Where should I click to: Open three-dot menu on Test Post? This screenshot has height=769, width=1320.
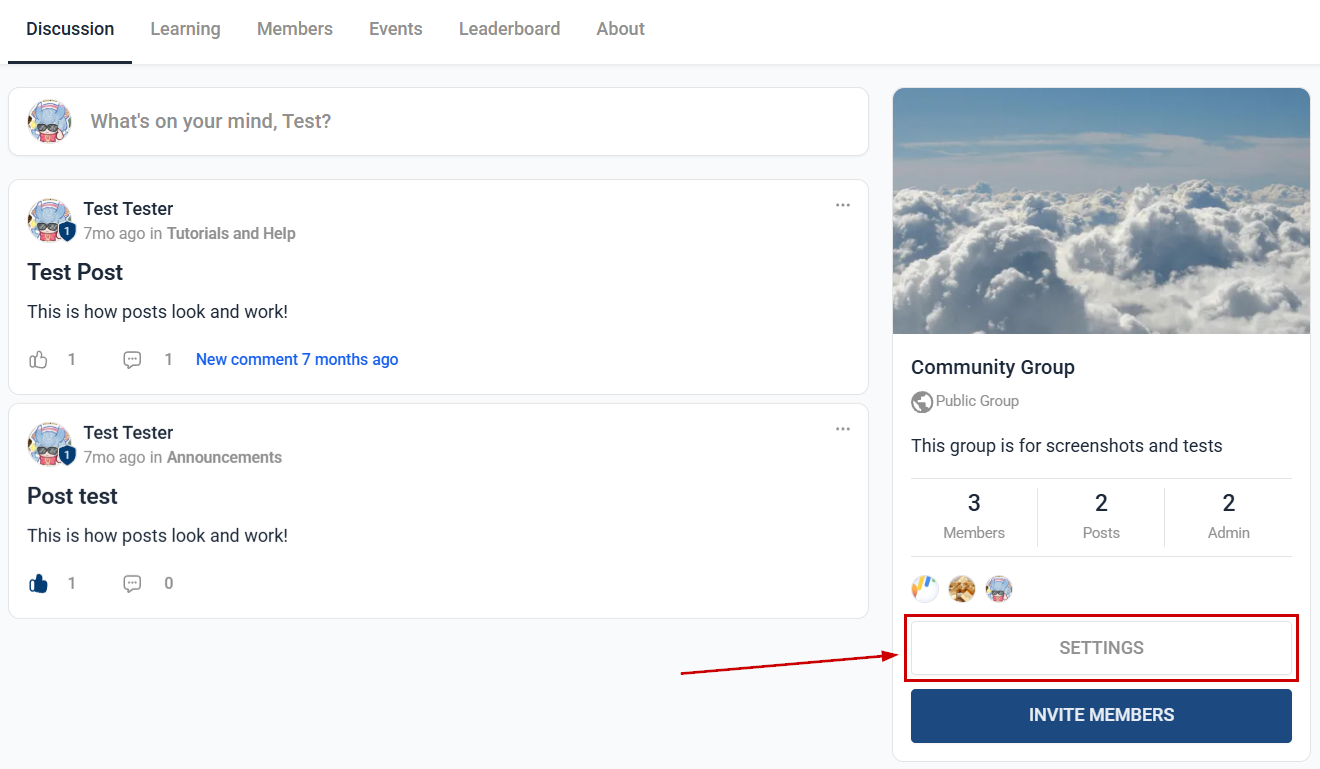(843, 205)
